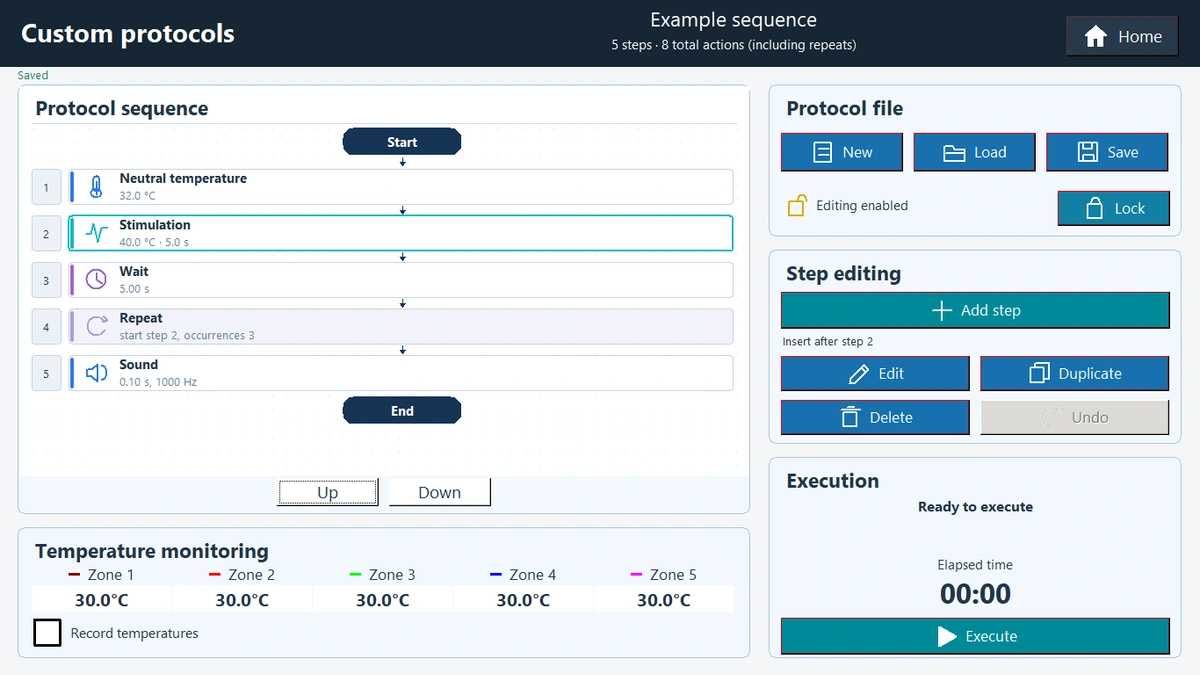The width and height of the screenshot is (1200, 675).
Task: Click the thermometer icon for Neutral temperature
Action: [96, 187]
